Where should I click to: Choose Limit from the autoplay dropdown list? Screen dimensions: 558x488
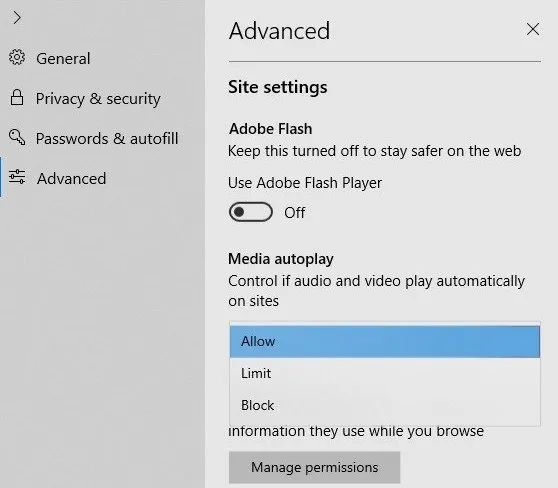coord(385,373)
